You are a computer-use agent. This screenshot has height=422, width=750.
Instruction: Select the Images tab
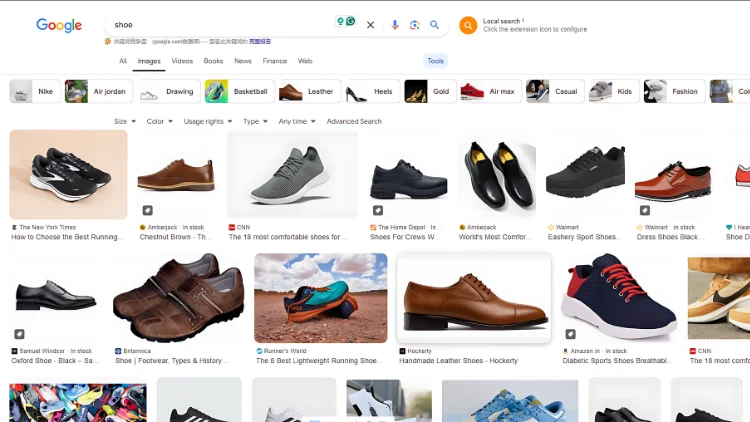coord(149,61)
